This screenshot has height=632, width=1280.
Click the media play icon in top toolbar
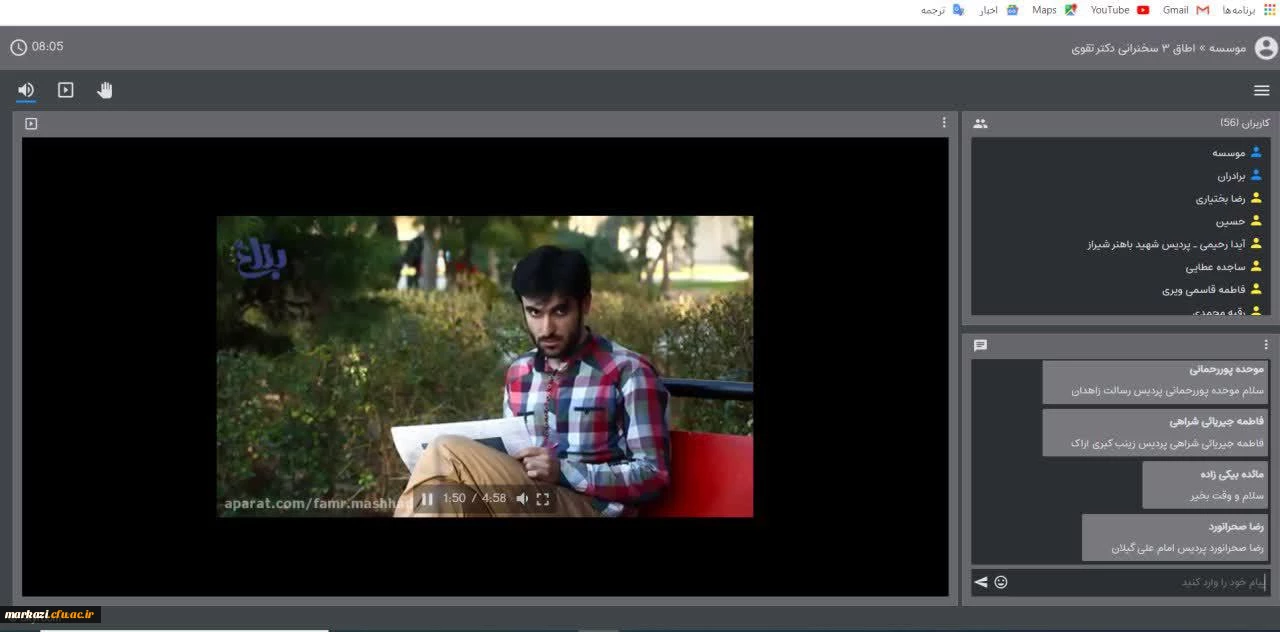click(x=66, y=90)
